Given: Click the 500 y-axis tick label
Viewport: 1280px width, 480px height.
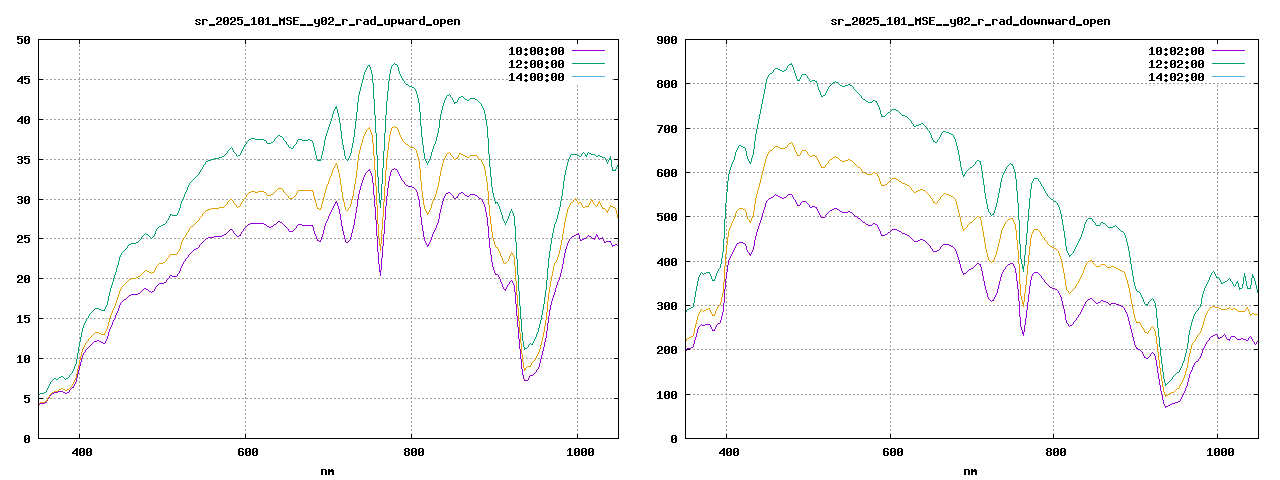Looking at the screenshot, I should (x=667, y=217).
